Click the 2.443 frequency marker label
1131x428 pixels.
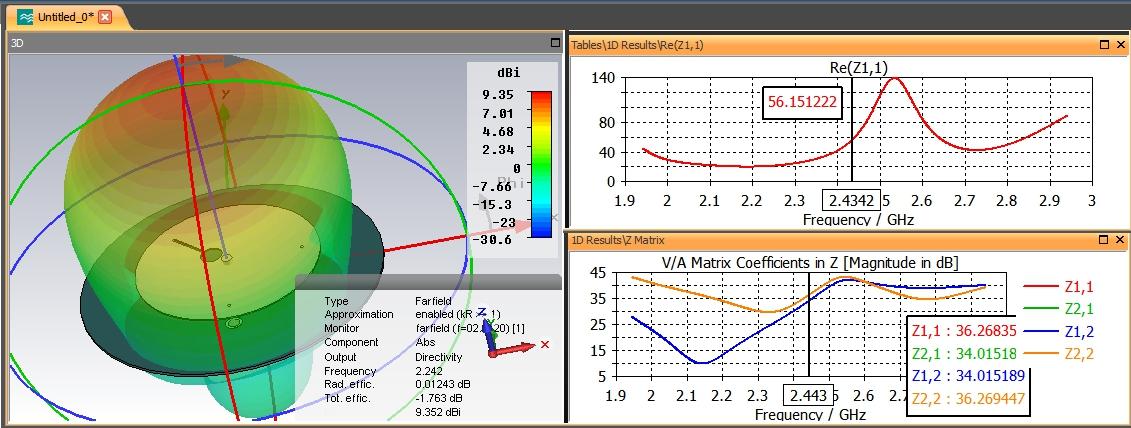808,396
